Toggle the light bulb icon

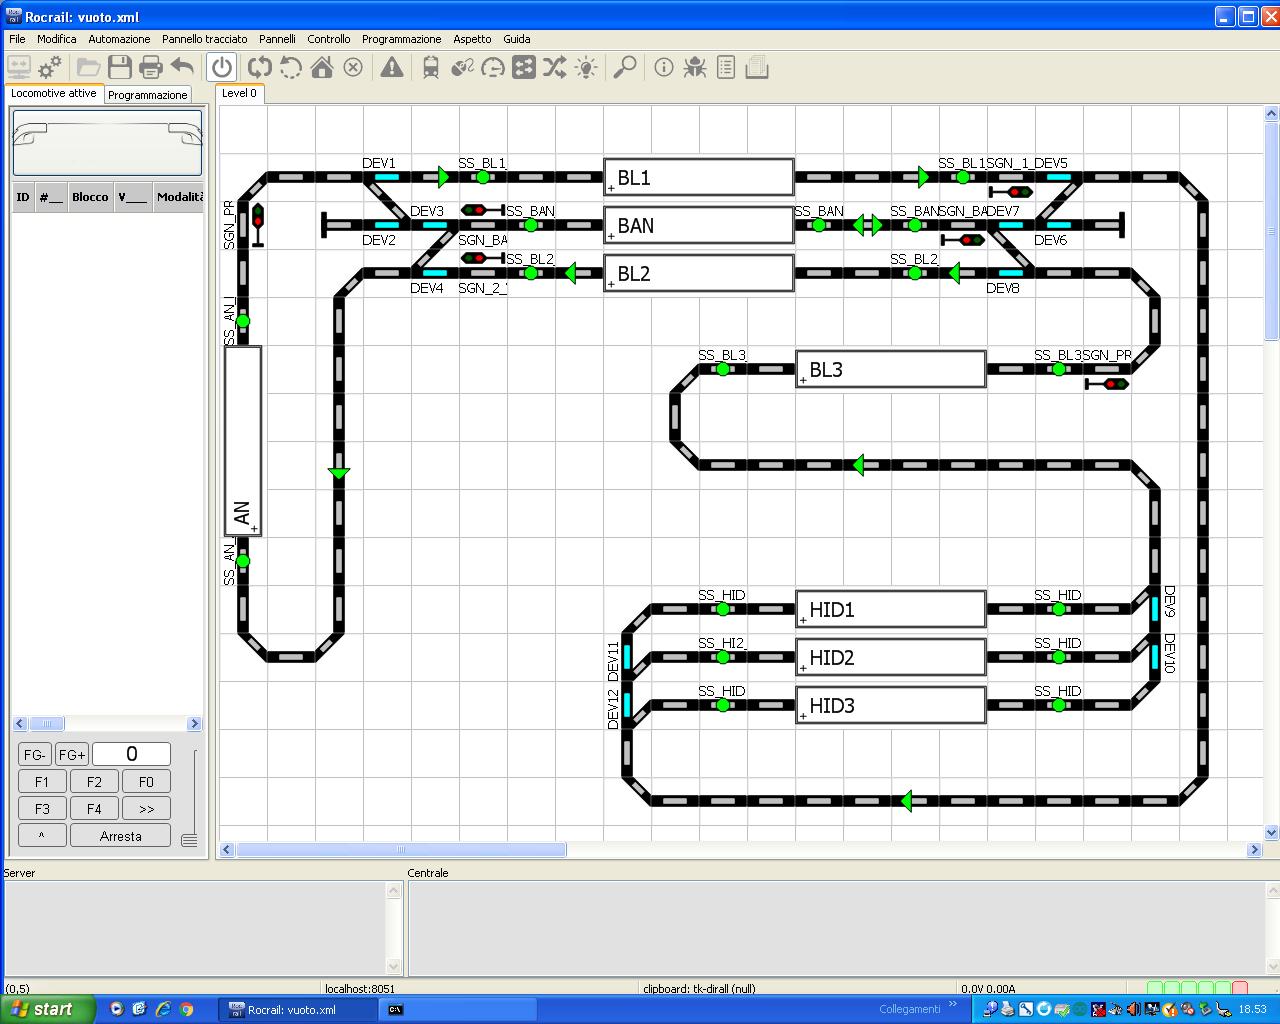click(586, 67)
